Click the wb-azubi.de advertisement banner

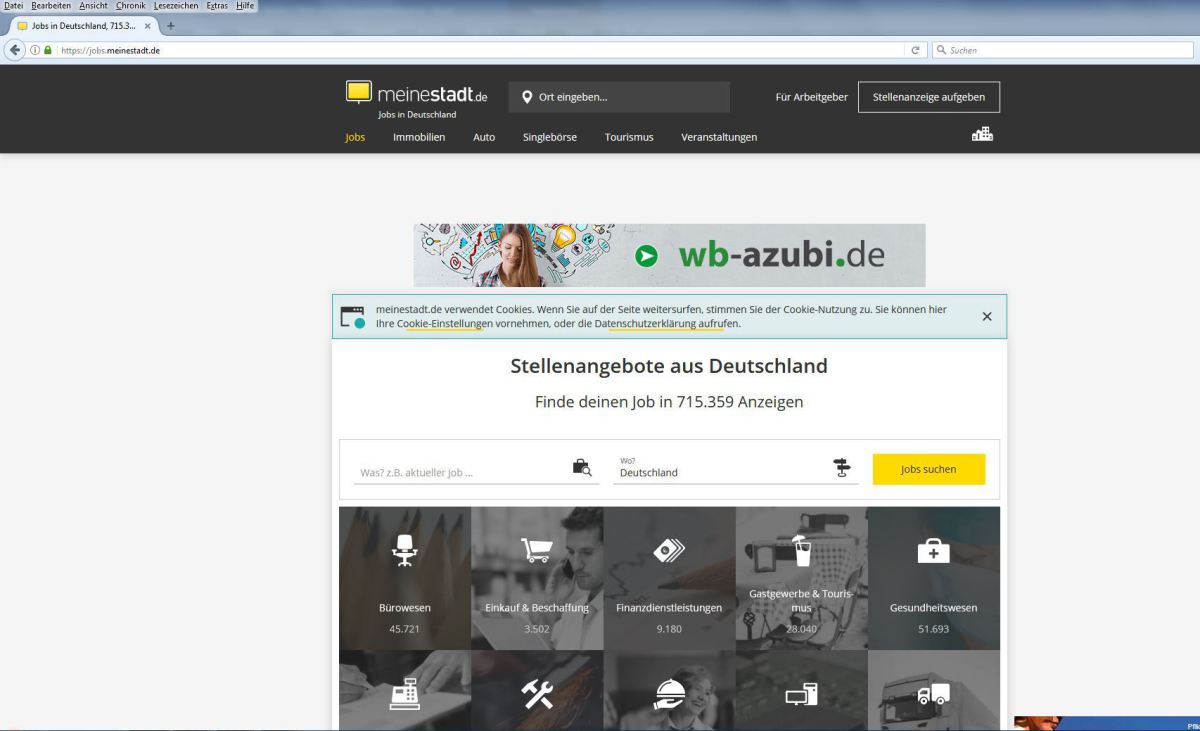669,255
